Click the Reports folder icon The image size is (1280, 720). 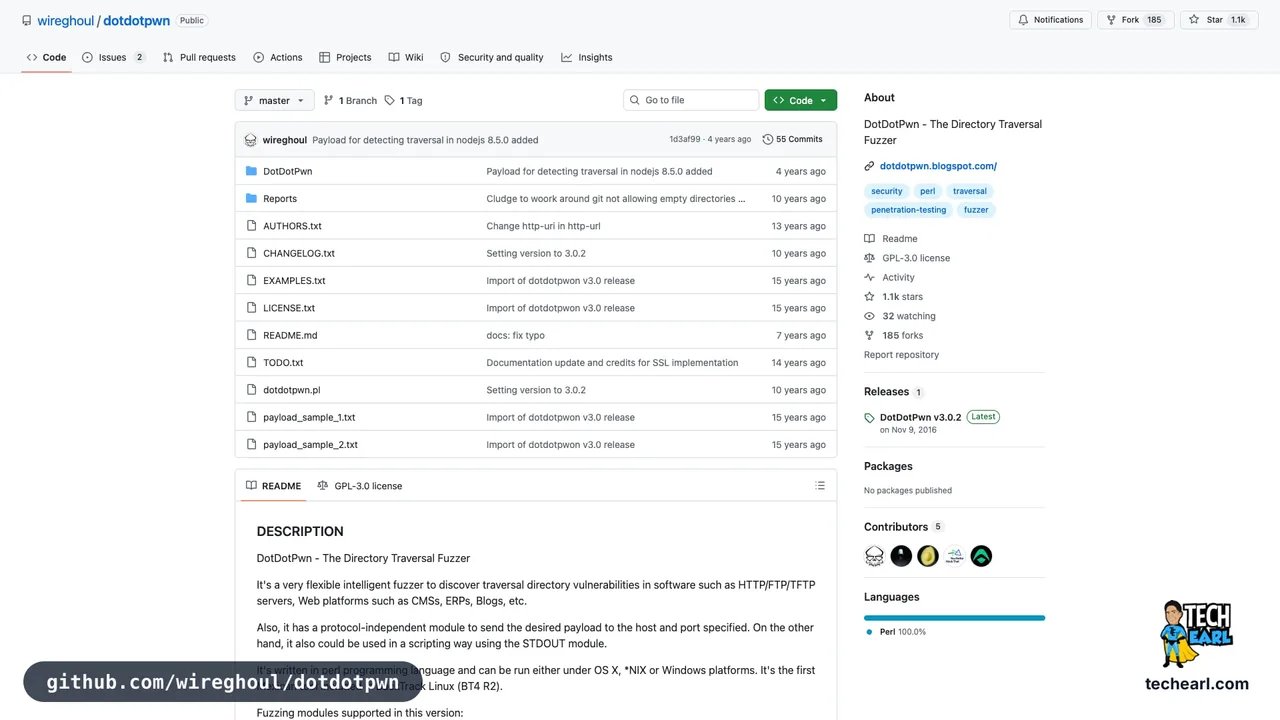pos(251,198)
